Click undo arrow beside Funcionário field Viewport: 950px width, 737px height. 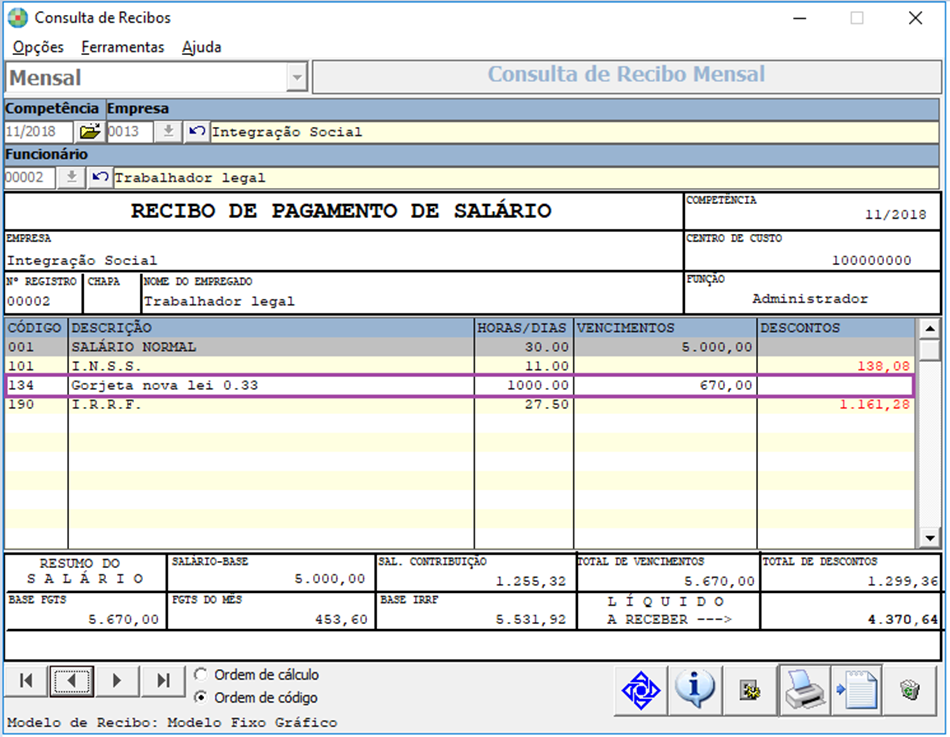click(100, 178)
